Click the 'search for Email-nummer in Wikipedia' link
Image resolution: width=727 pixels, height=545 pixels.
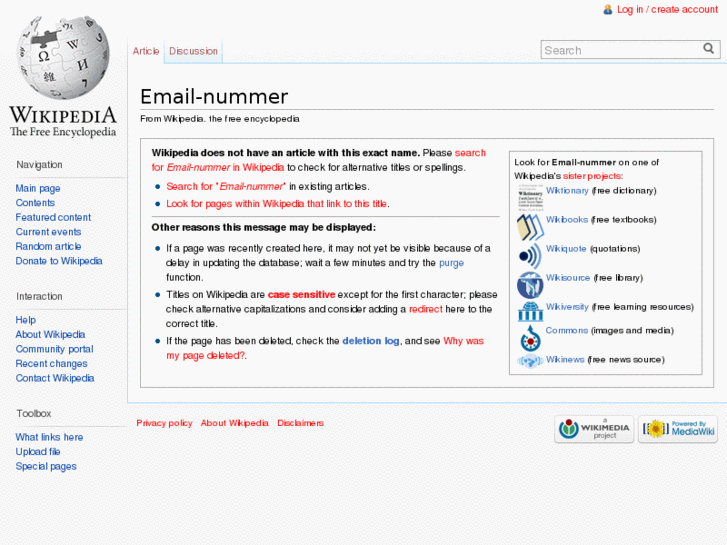[217, 167]
